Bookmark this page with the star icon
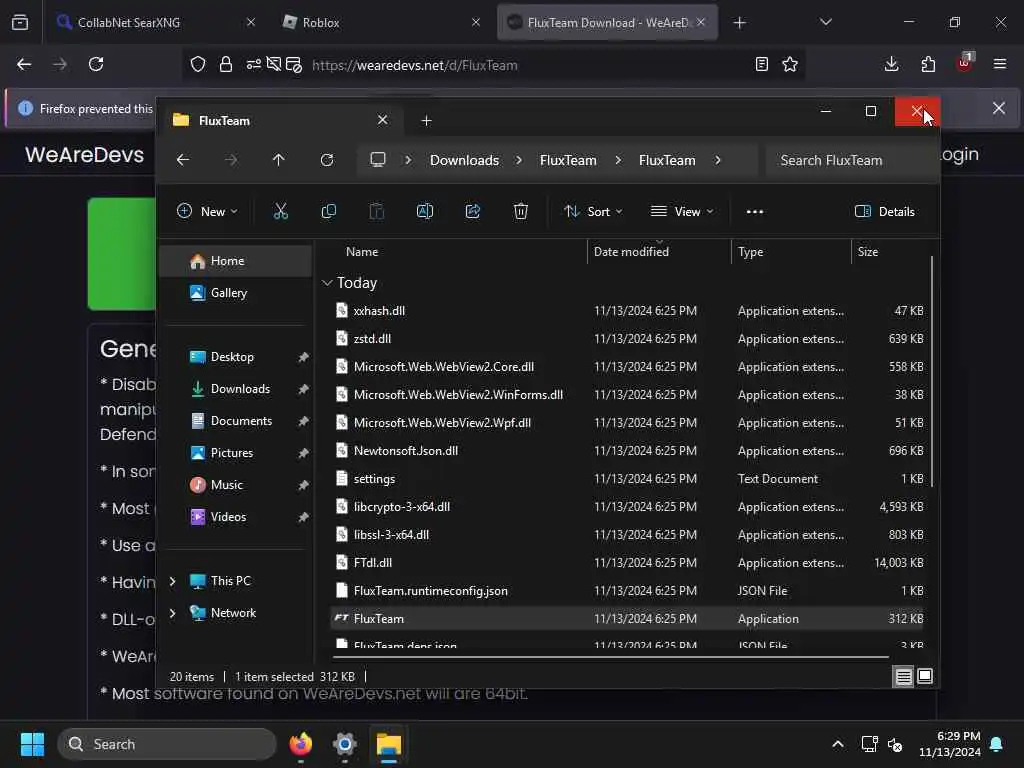This screenshot has width=1024, height=768. pyautogui.click(x=790, y=65)
